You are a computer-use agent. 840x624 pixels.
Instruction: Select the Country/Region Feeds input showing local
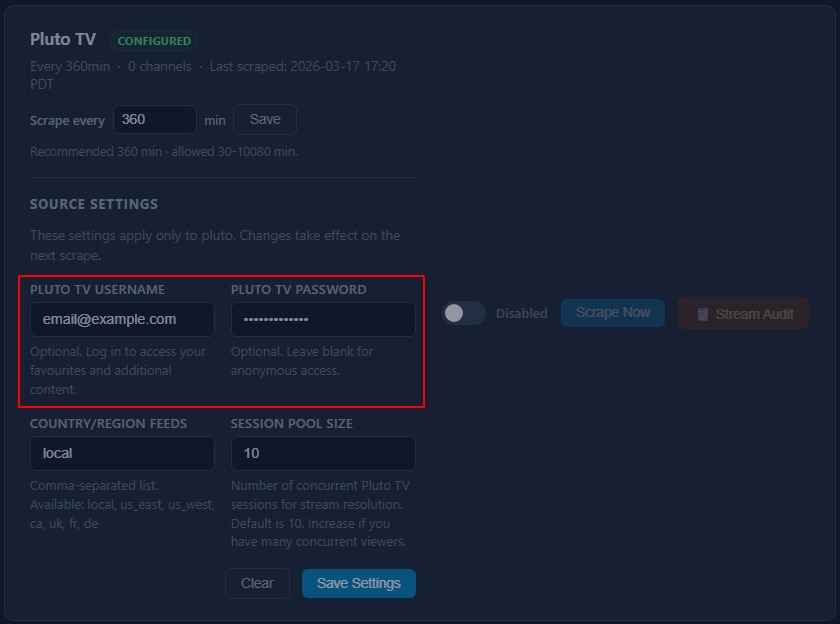[122, 453]
